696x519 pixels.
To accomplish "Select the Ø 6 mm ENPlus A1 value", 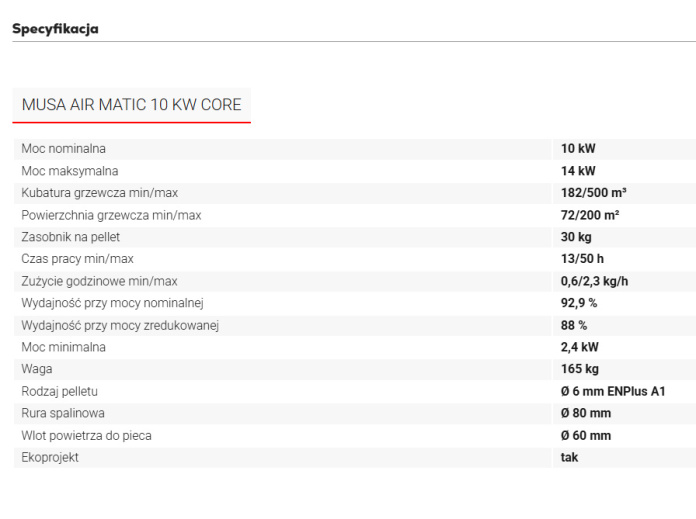I will pos(613,392).
